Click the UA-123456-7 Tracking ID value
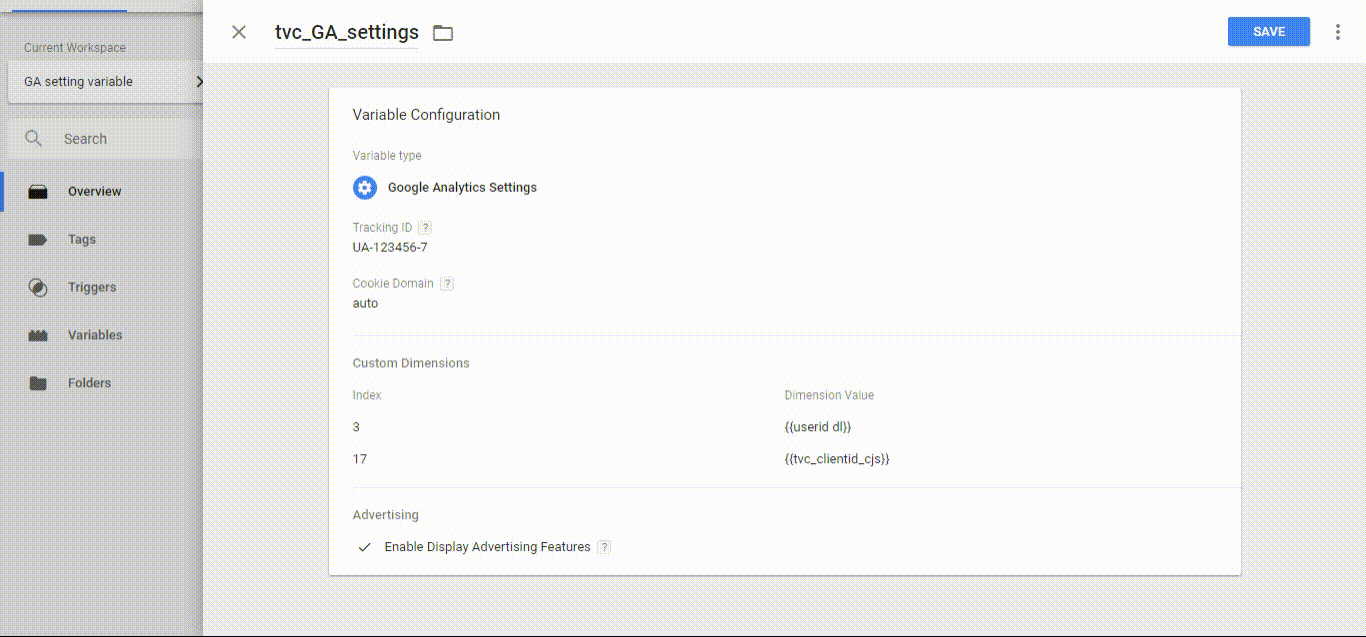 click(390, 247)
